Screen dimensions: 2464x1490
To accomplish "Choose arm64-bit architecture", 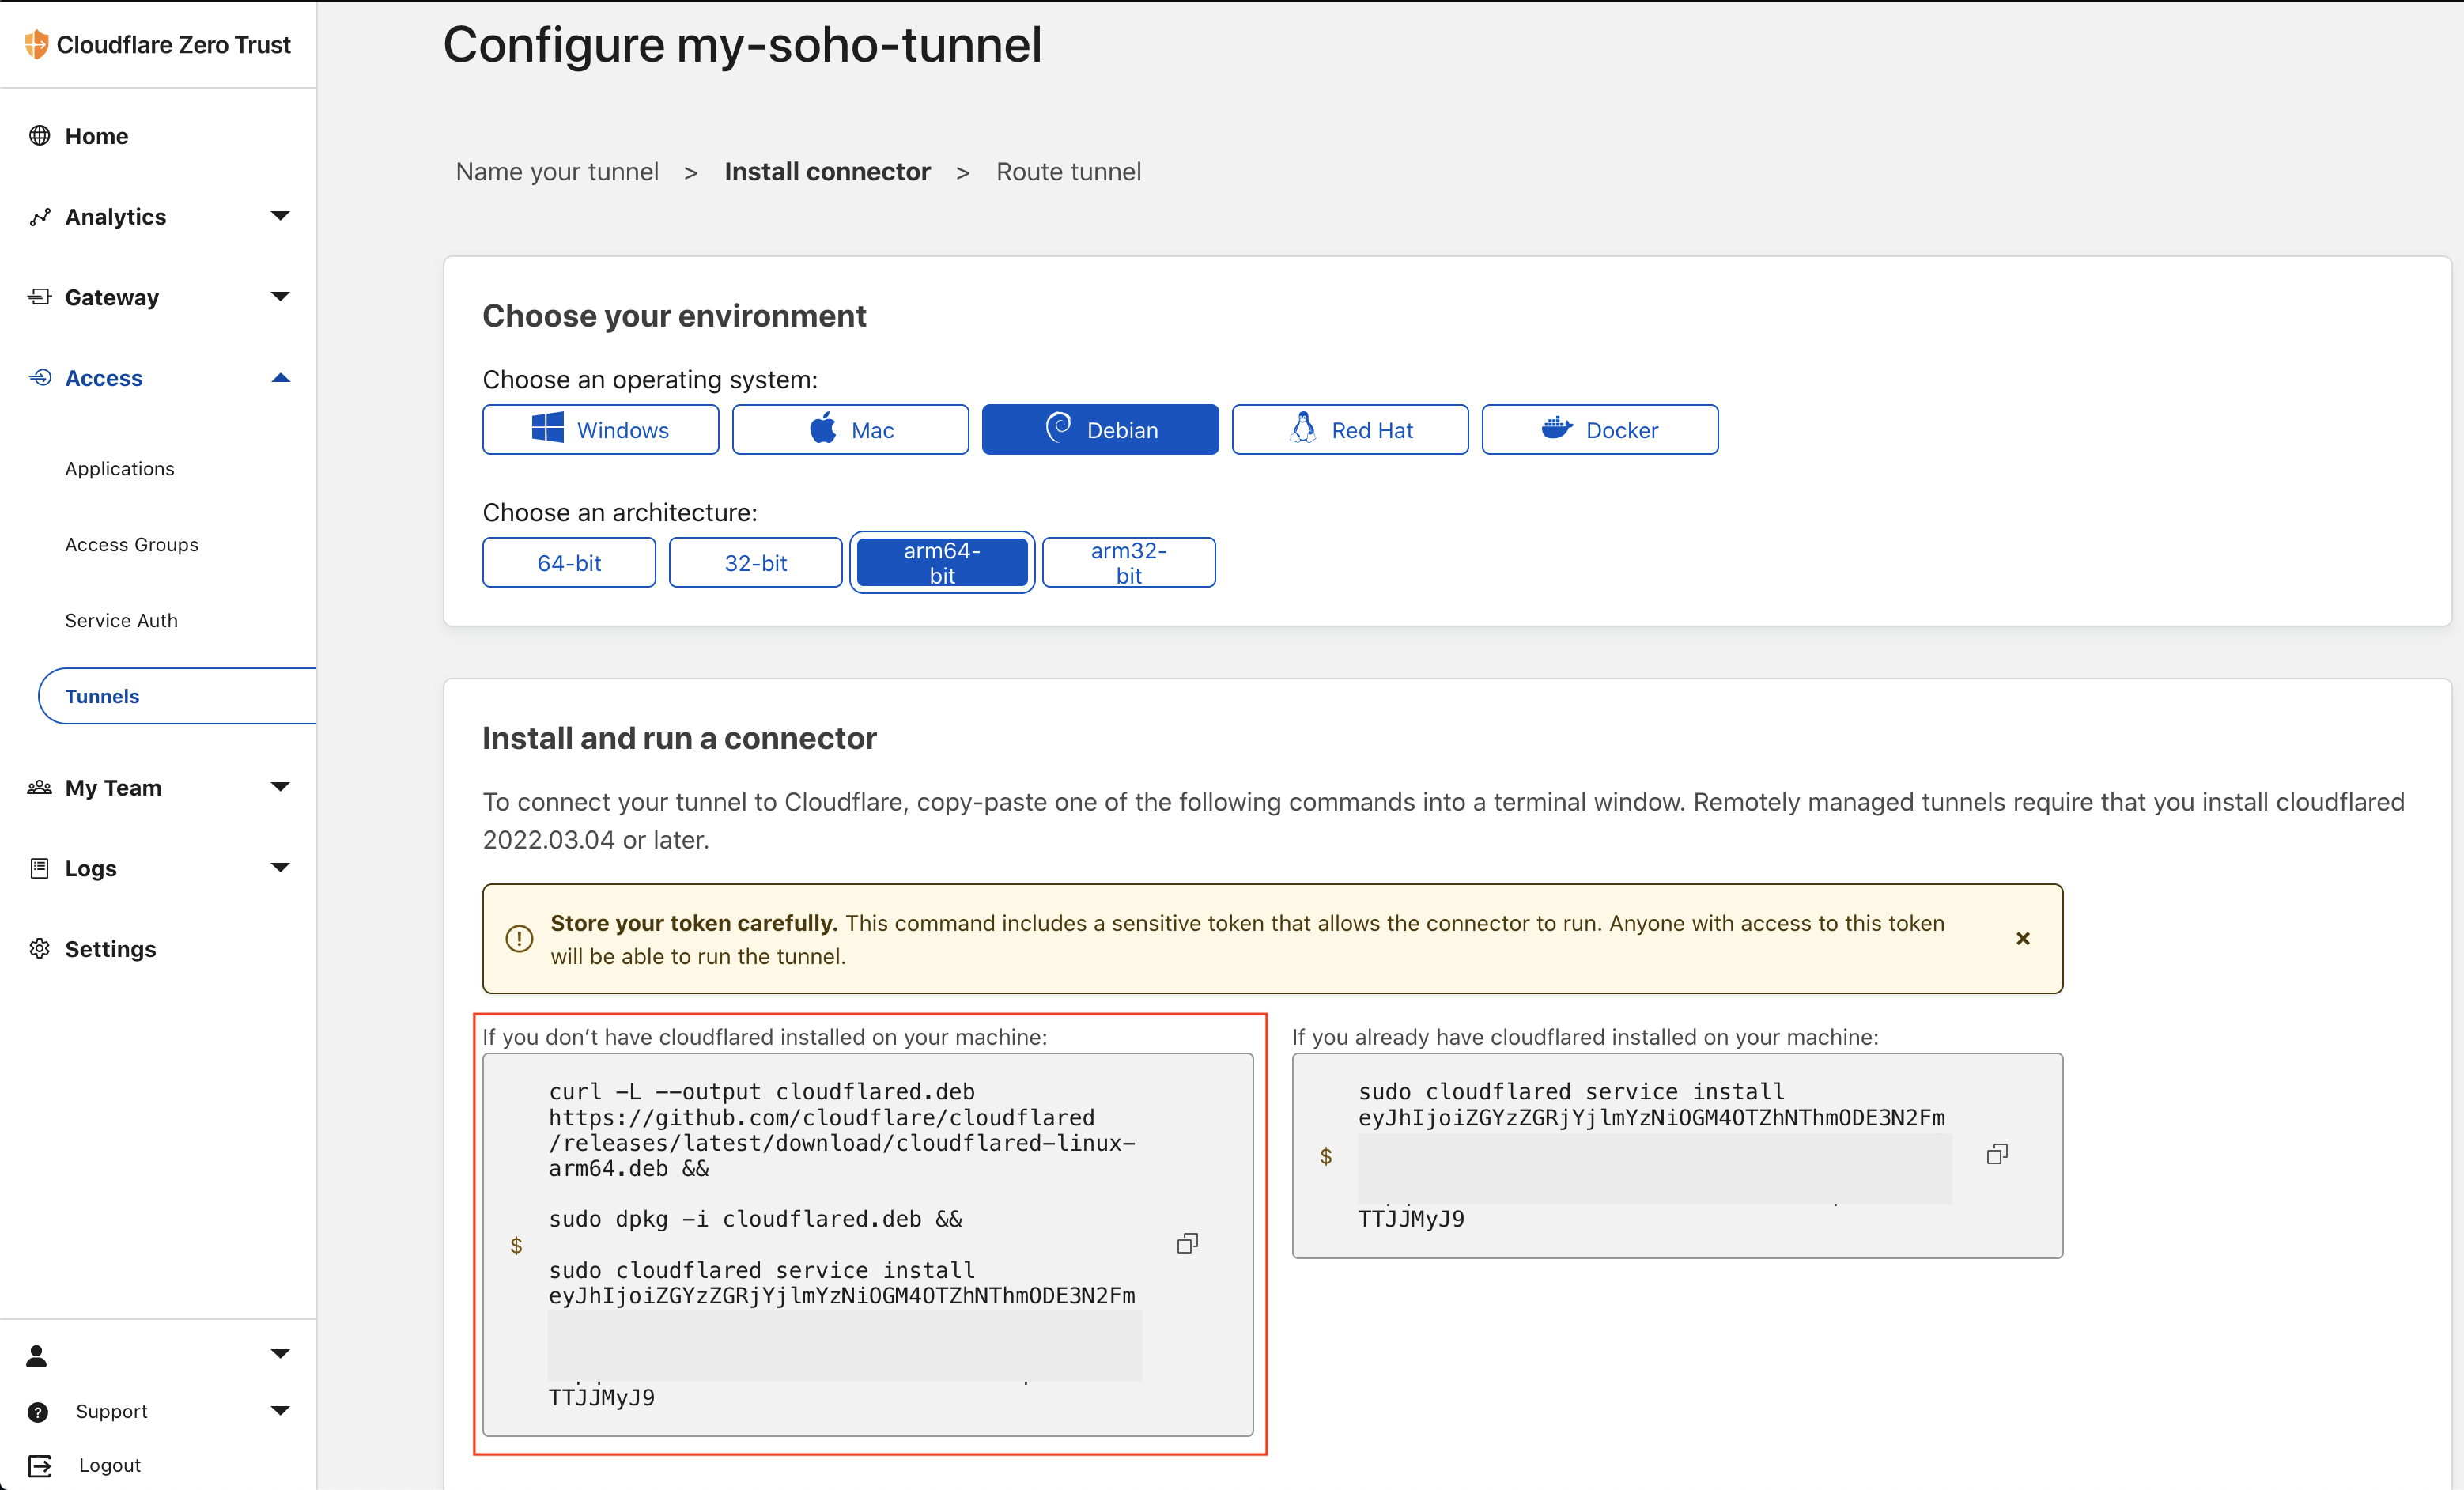I will click(x=942, y=562).
